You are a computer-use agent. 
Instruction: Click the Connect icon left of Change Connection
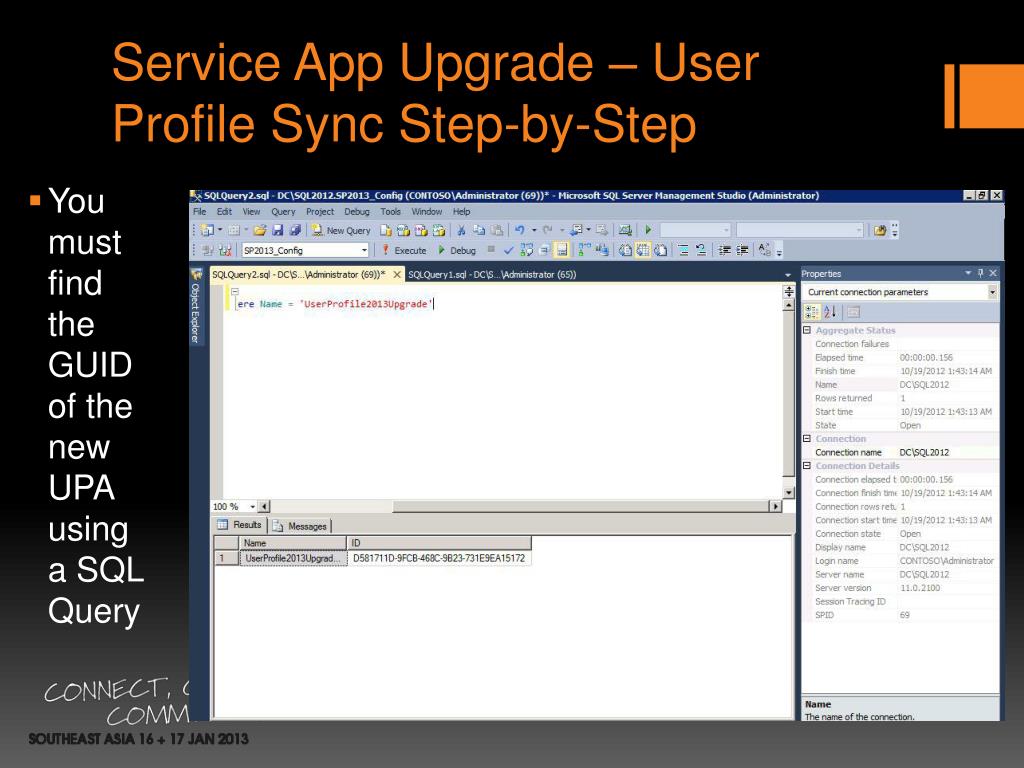(206, 250)
